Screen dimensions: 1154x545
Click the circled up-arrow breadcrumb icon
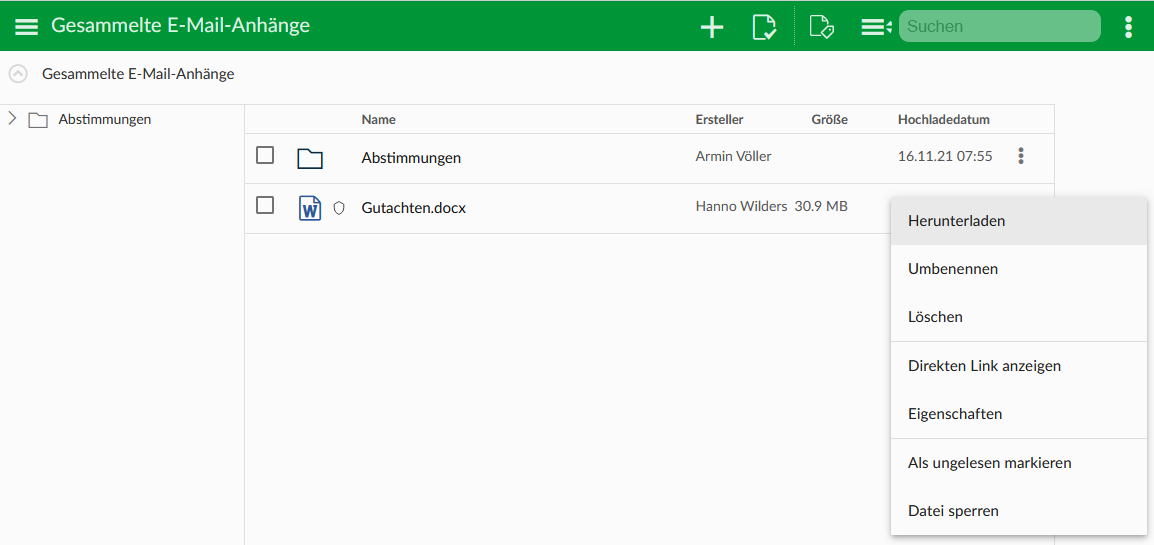18,74
